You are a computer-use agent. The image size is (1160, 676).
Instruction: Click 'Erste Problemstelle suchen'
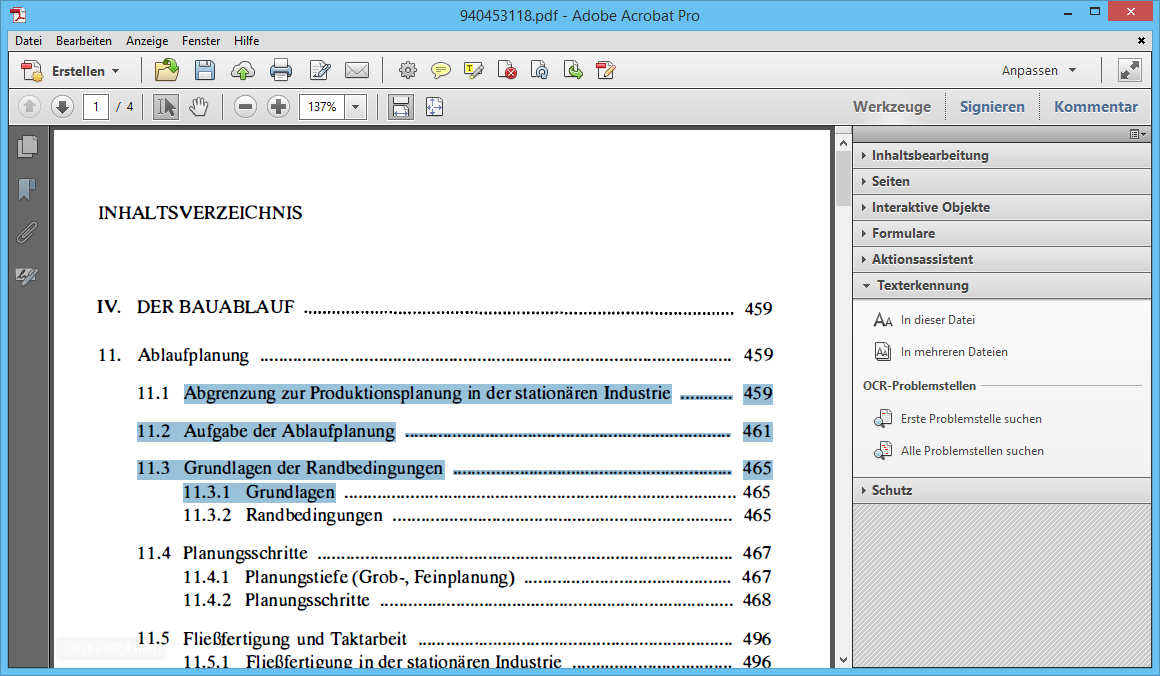(970, 419)
